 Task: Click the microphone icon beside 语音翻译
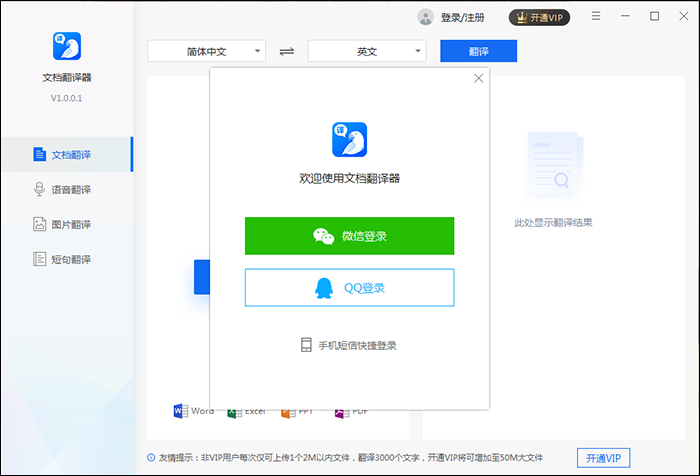pyautogui.click(x=39, y=189)
